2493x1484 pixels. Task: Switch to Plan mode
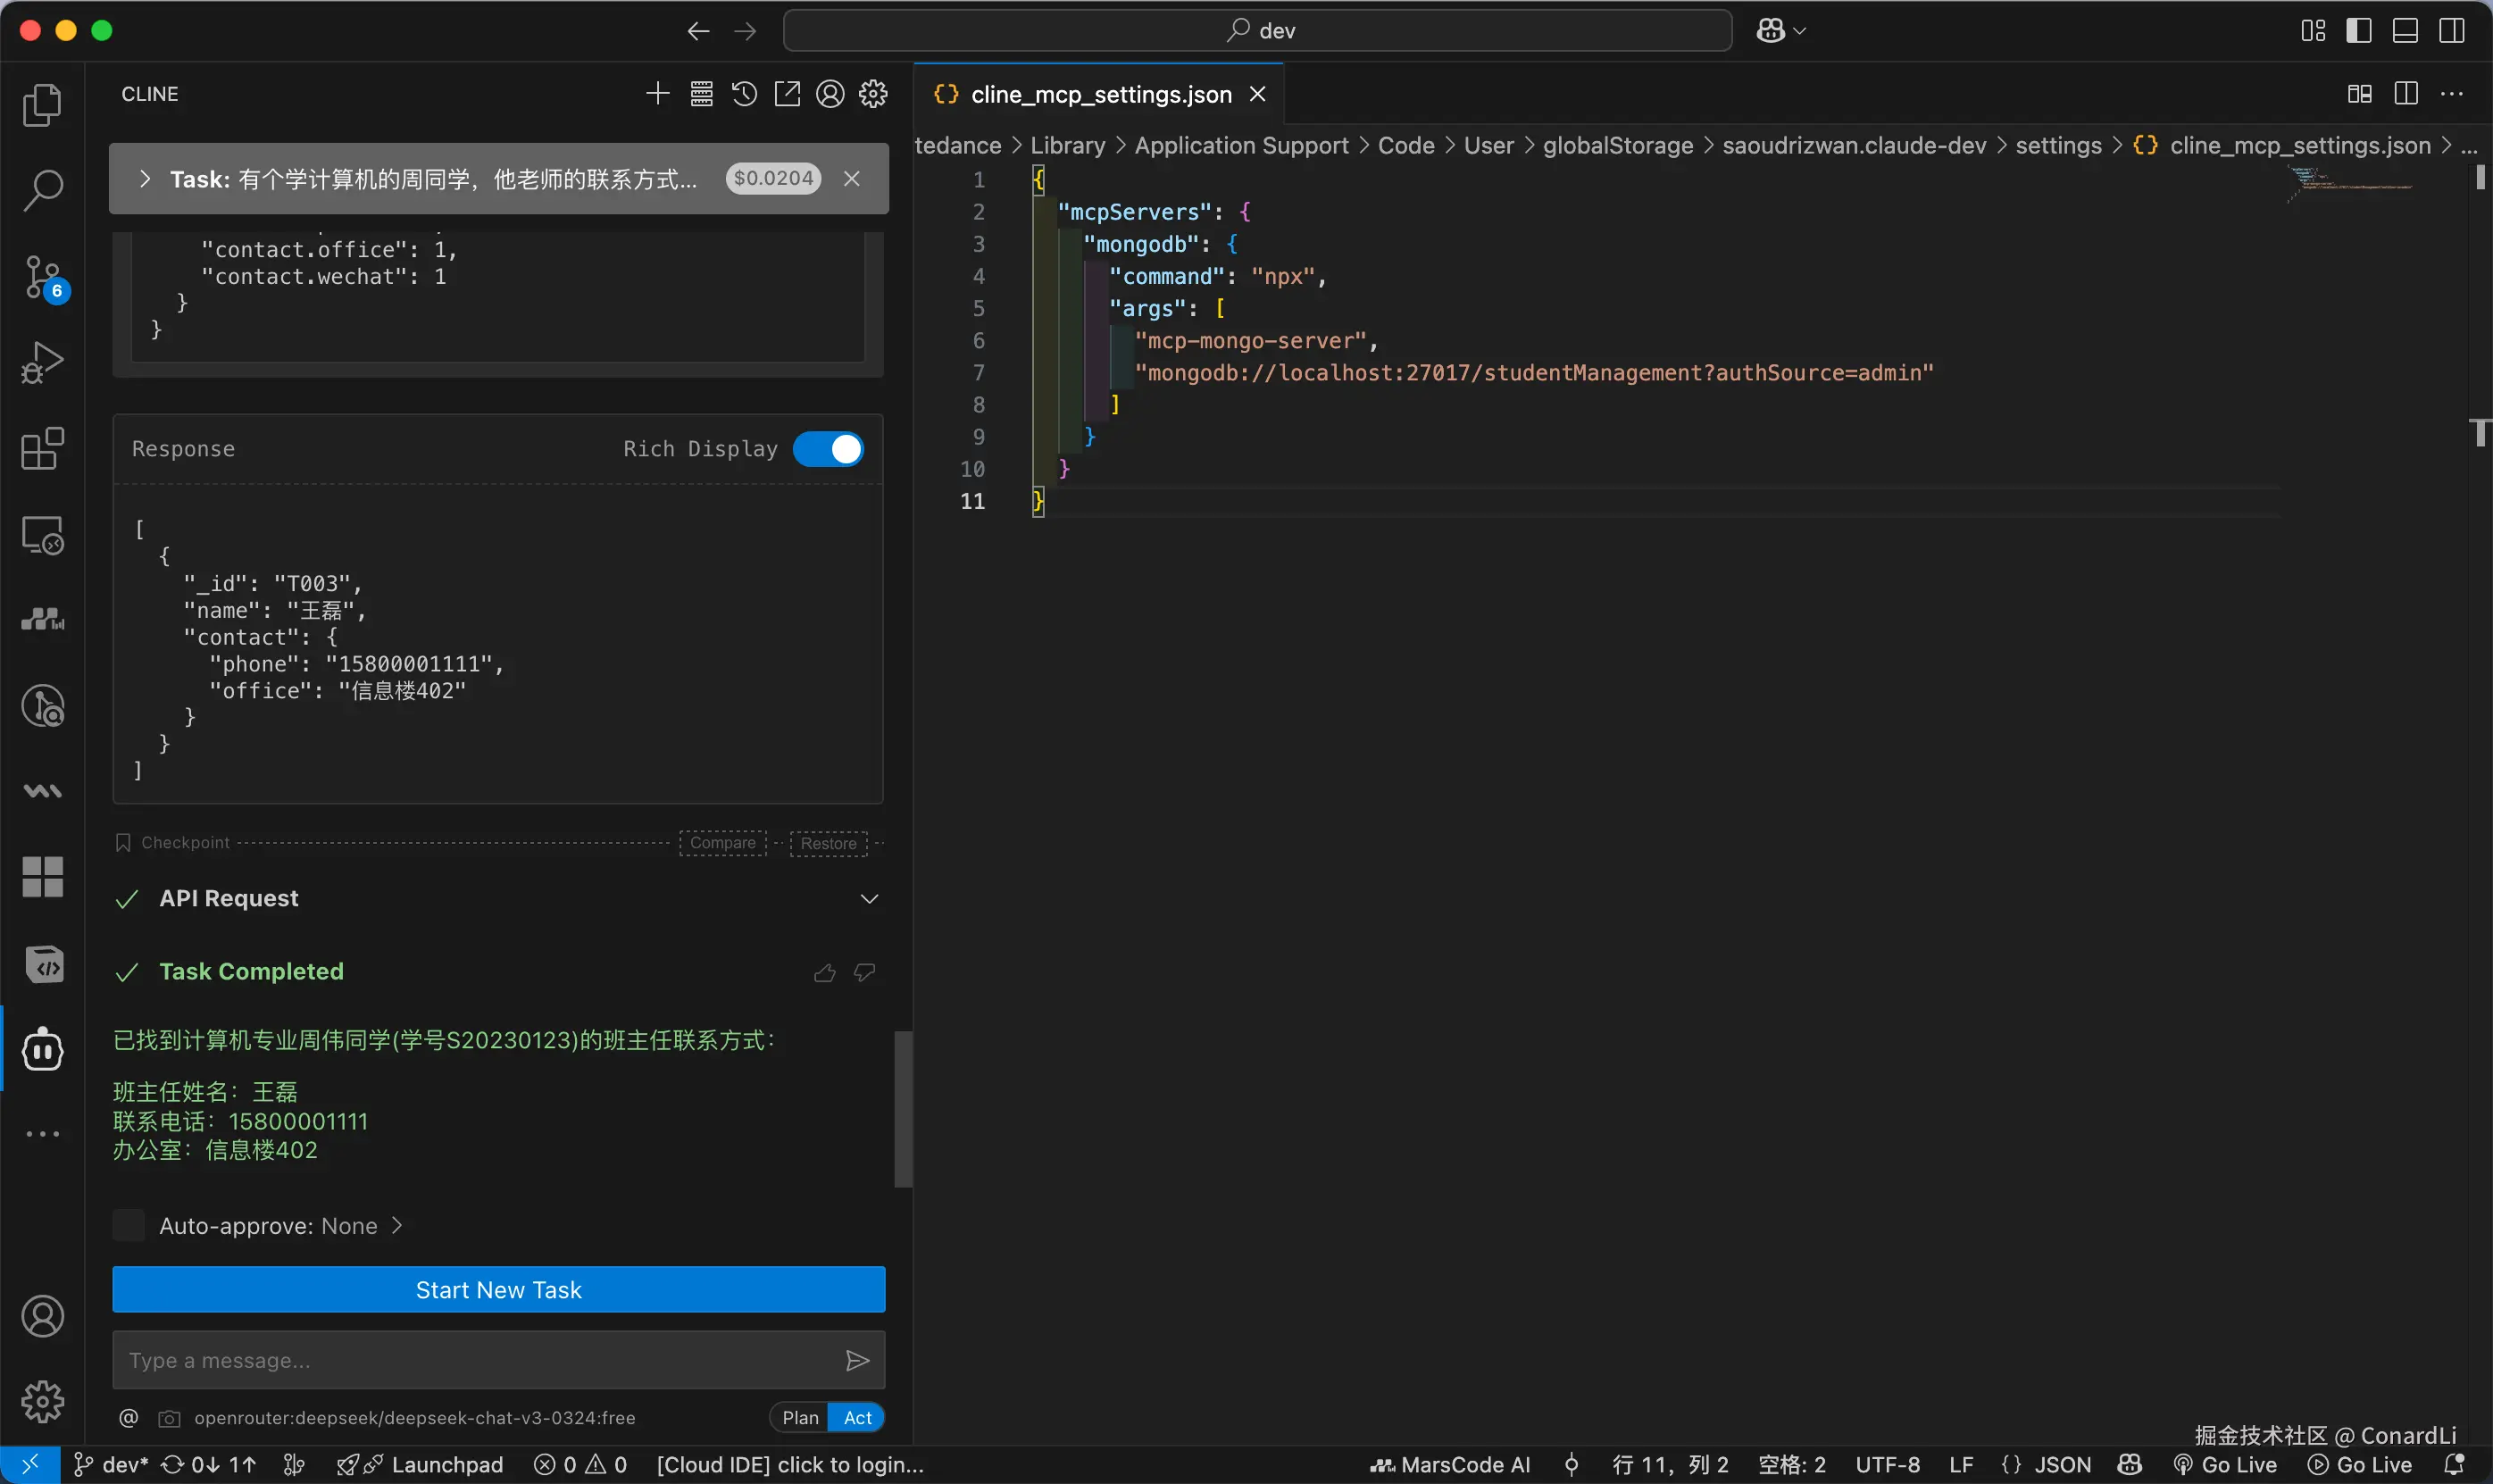click(x=800, y=1418)
